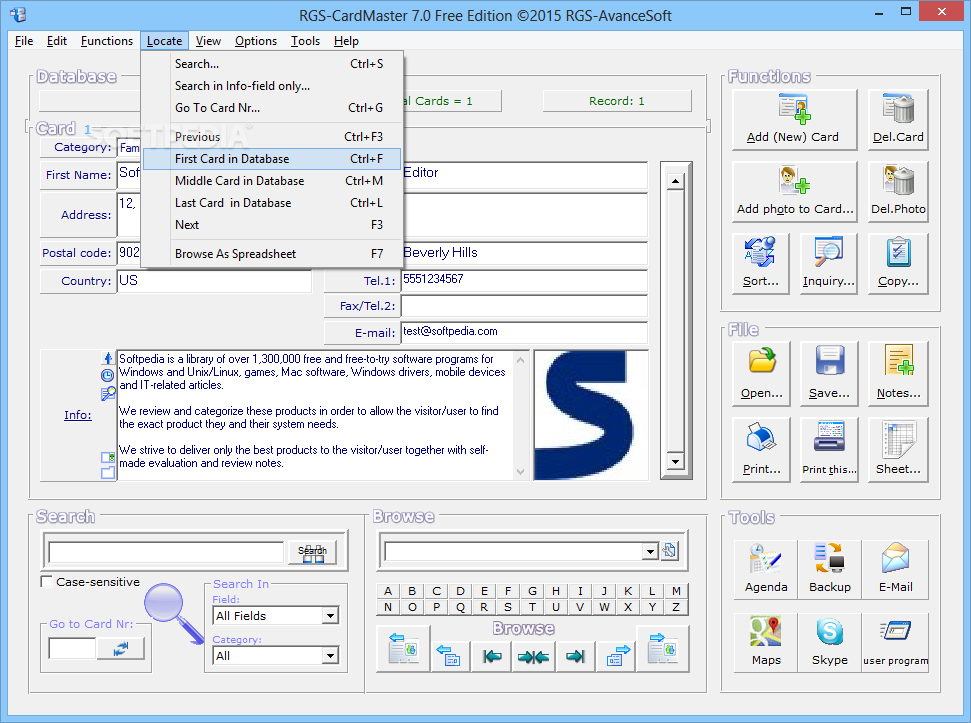Browse cards starting with letter Z
This screenshot has width=971, height=723.
tap(676, 607)
